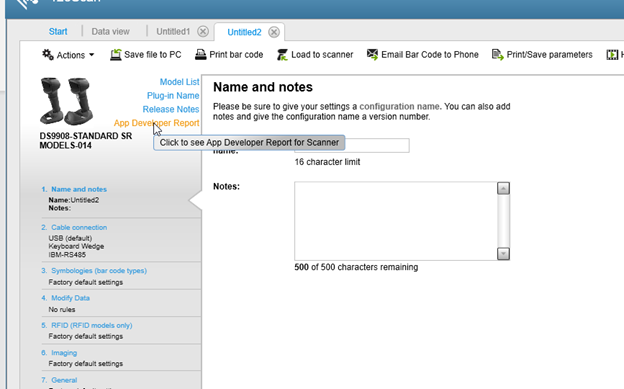Click the configuration name highlighted phrase
The width and height of the screenshot is (624, 389).
coord(399,107)
